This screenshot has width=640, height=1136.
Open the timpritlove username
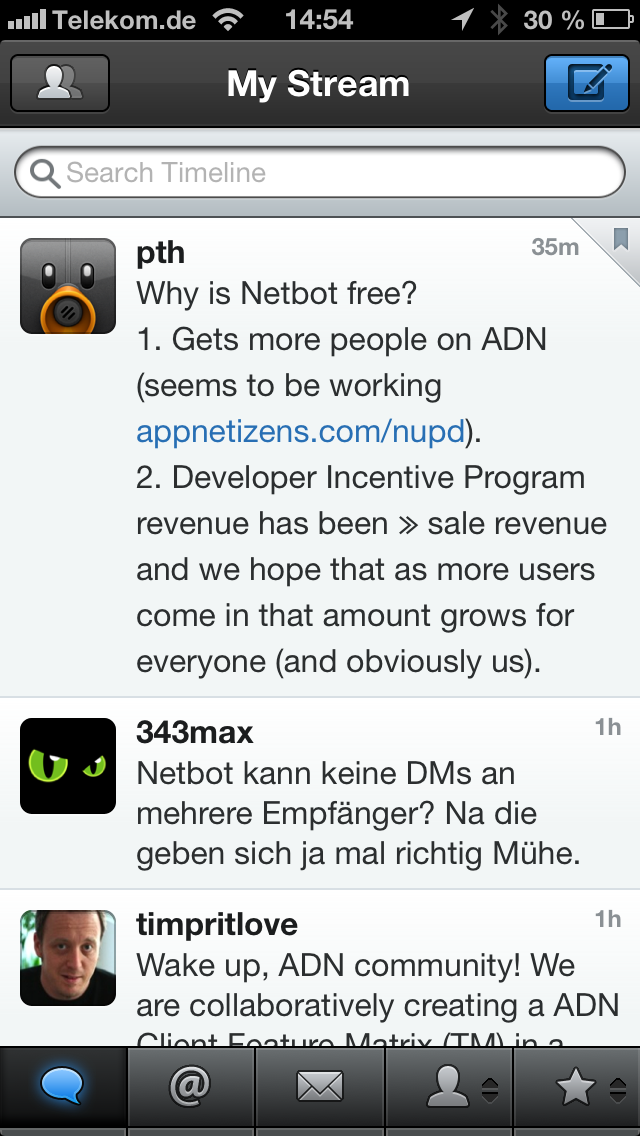(x=217, y=924)
